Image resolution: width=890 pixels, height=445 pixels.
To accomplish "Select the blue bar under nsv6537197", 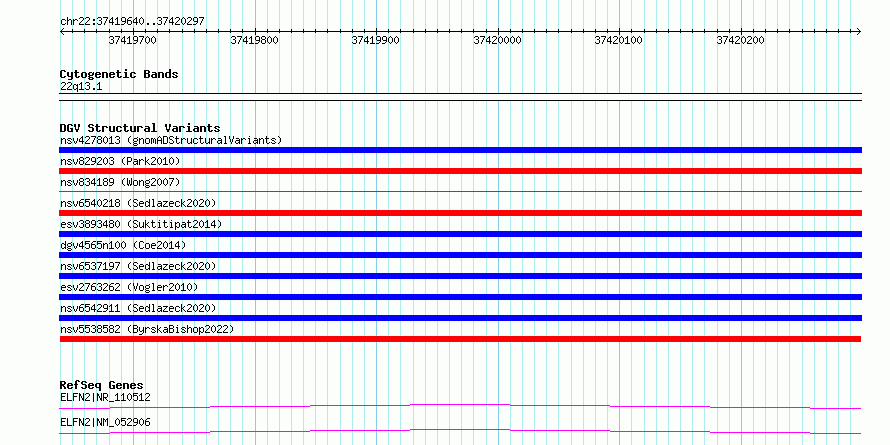I will tap(460, 276).
